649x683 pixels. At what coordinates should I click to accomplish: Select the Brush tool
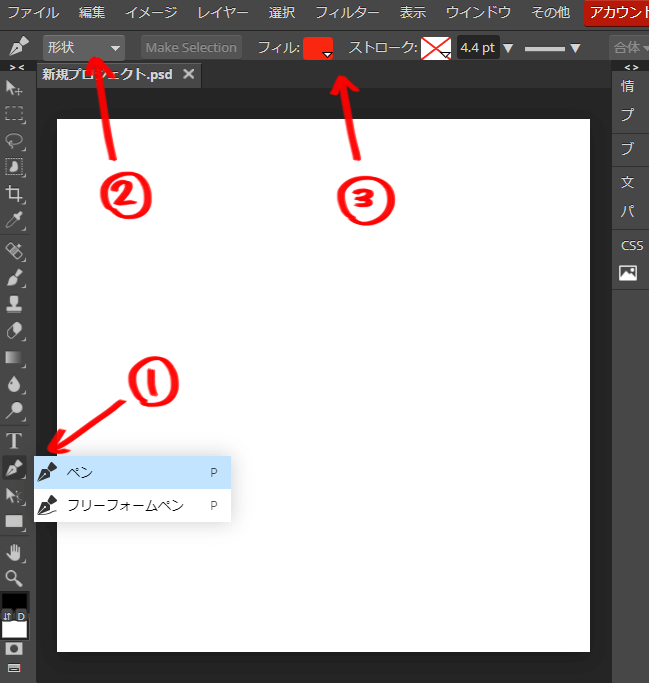14,278
